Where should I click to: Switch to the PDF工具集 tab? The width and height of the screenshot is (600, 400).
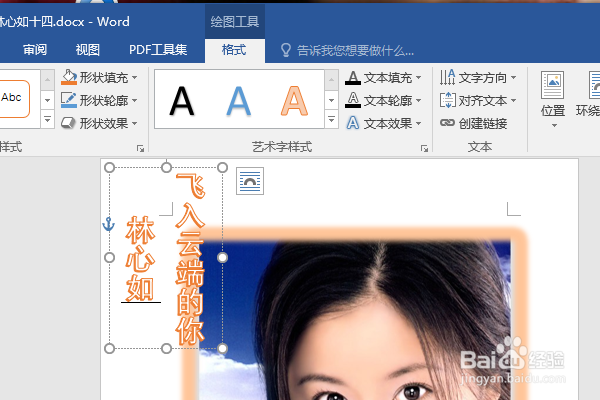(158, 50)
